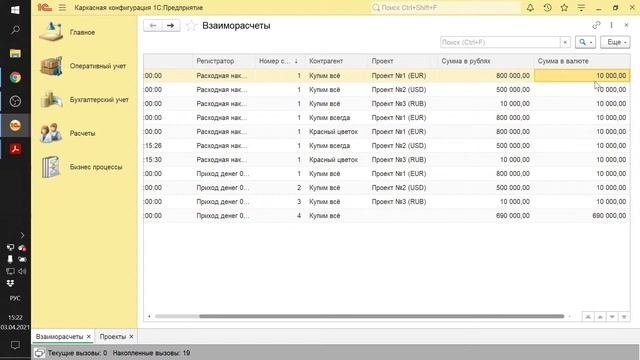Image resolution: width=640 pixels, height=360 pixels.
Task: Open the Windows action center icon
Action: point(15,345)
